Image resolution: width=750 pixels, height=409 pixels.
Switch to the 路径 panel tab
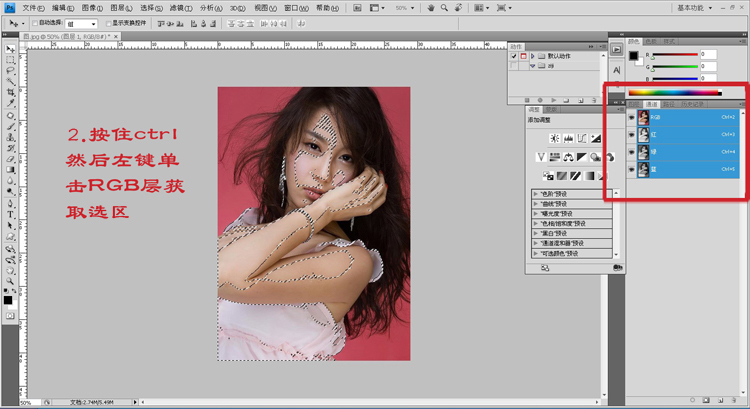pos(668,103)
